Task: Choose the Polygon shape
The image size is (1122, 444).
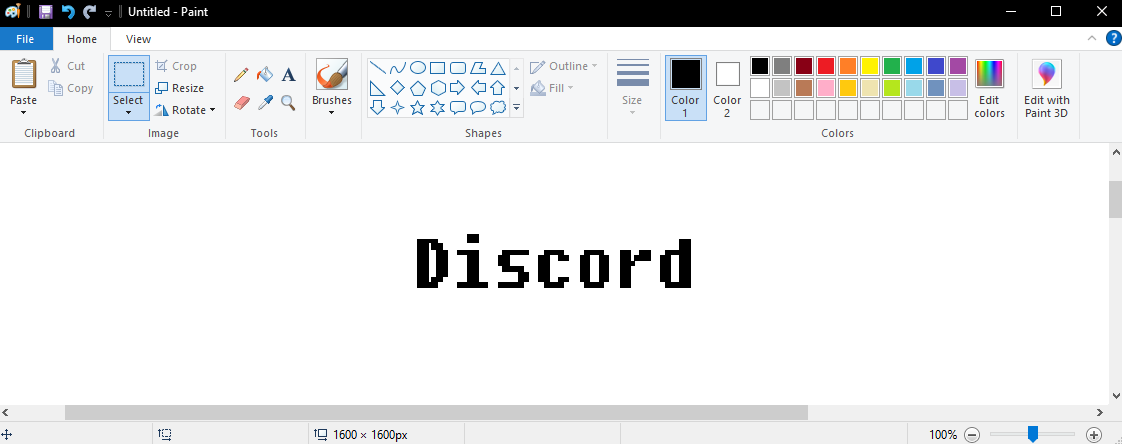Action: [x=478, y=68]
